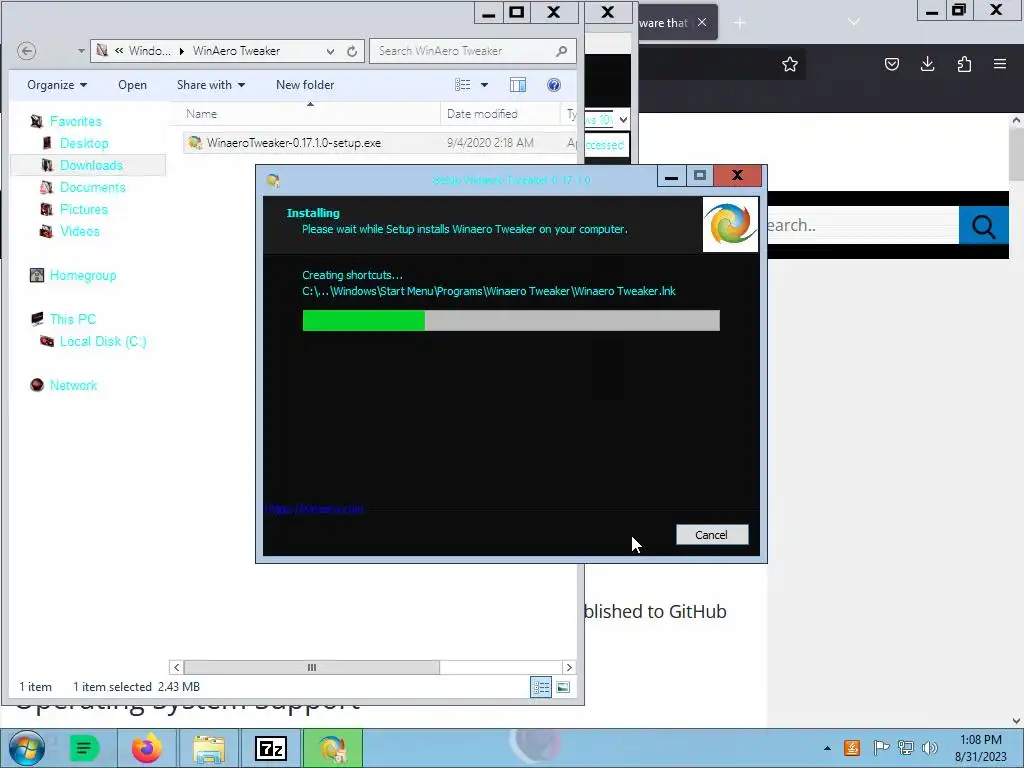Open Downloads in navigation pane
Image resolution: width=1024 pixels, height=768 pixels.
[x=91, y=165]
